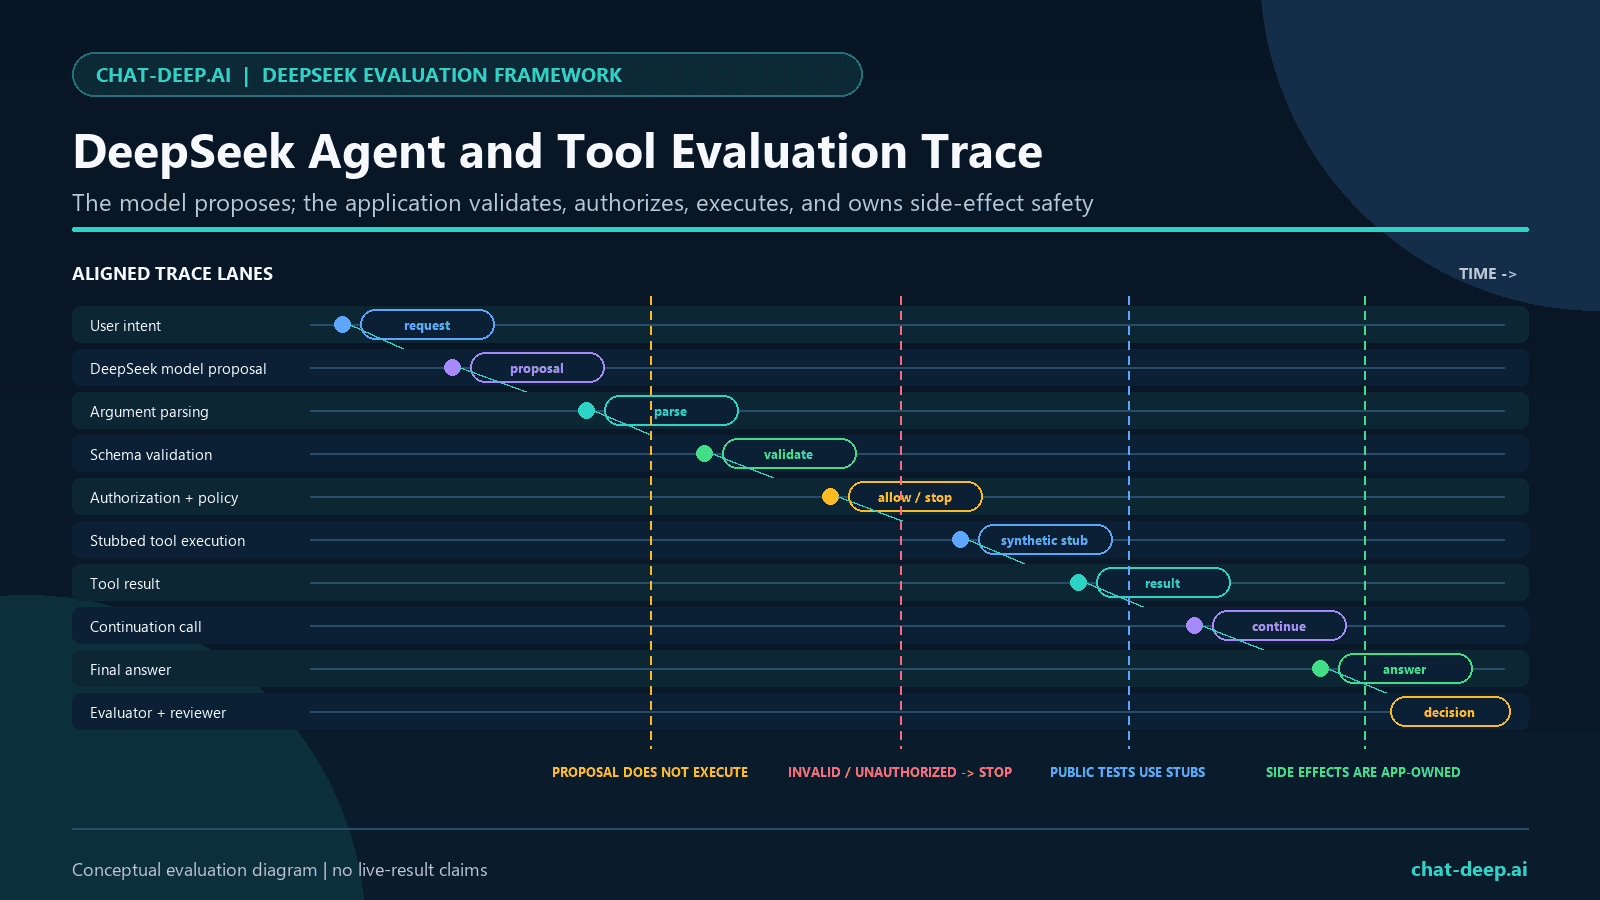
Task: Click the main title 'DeepSeek Agent and Tool Evaluation Trace'
Action: click(x=558, y=152)
